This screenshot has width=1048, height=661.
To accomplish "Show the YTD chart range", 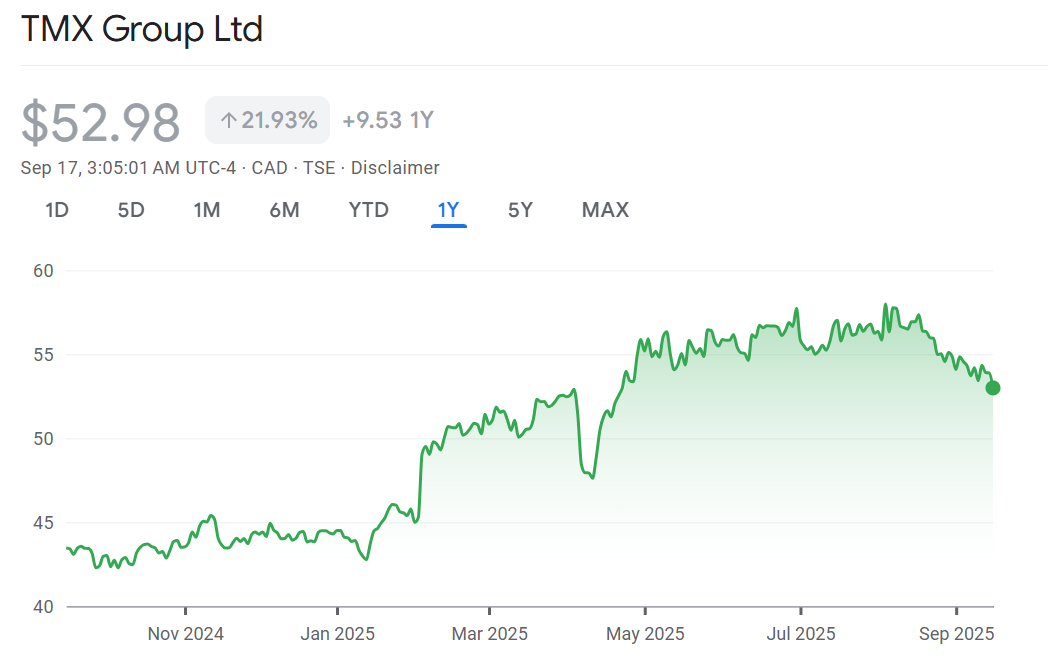I will (368, 210).
